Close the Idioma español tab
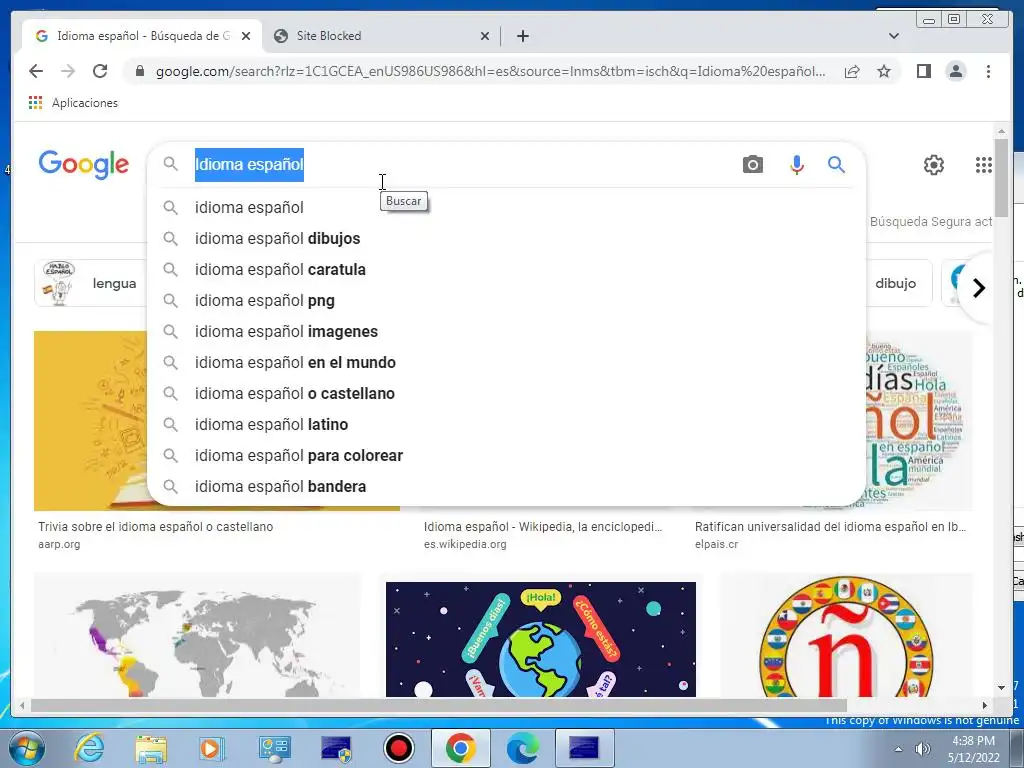Image resolution: width=1024 pixels, height=768 pixels. [246, 36]
